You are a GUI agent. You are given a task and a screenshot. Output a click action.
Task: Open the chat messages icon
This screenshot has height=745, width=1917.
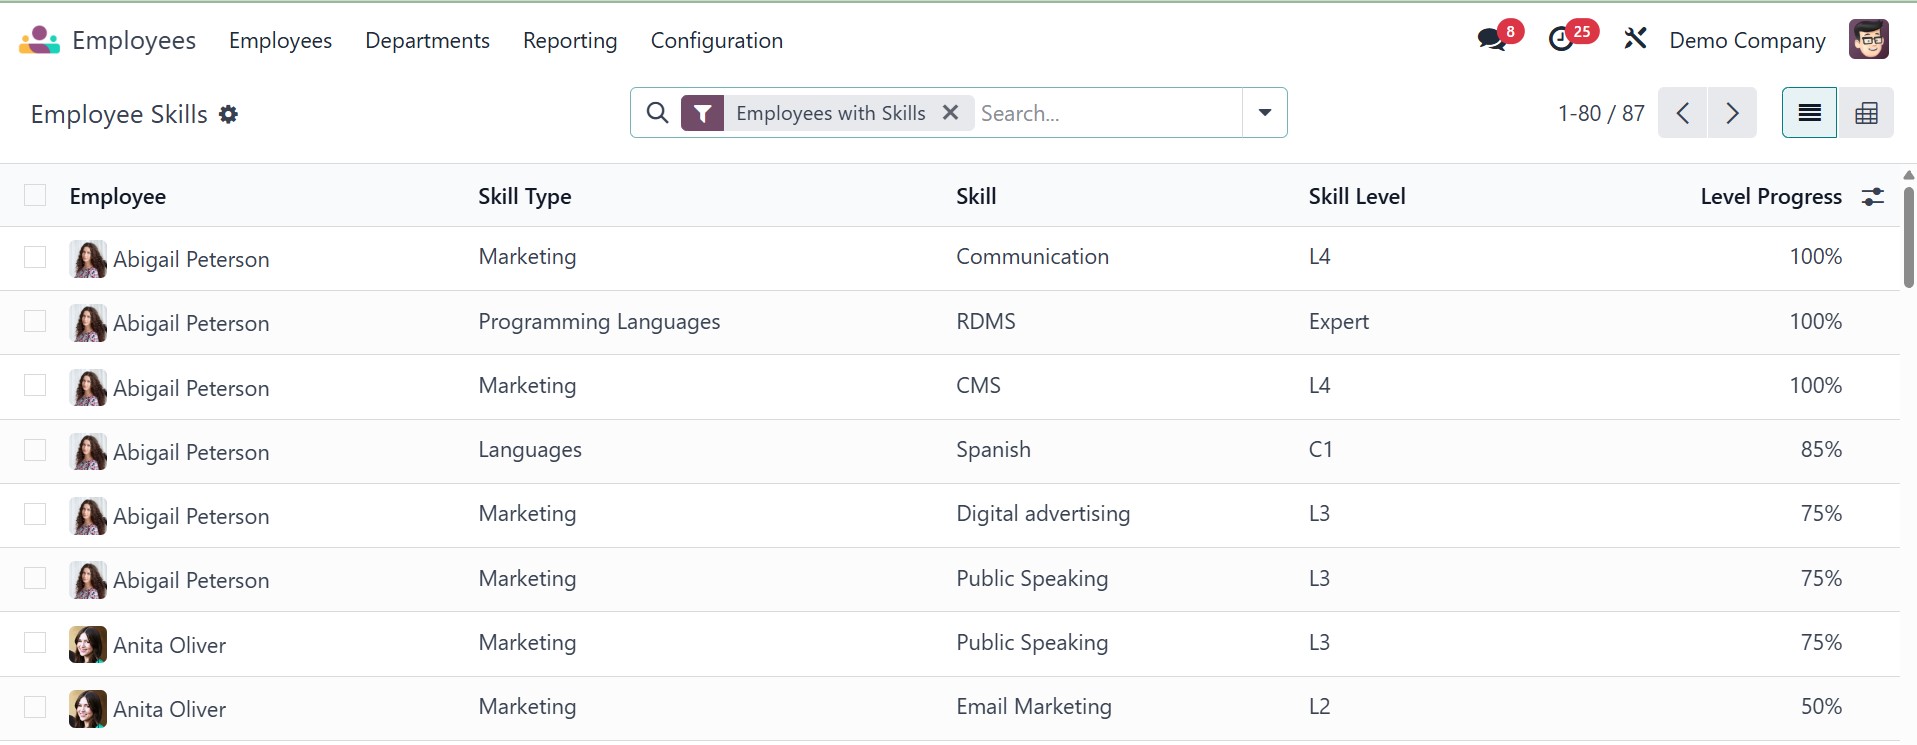pyautogui.click(x=1492, y=40)
